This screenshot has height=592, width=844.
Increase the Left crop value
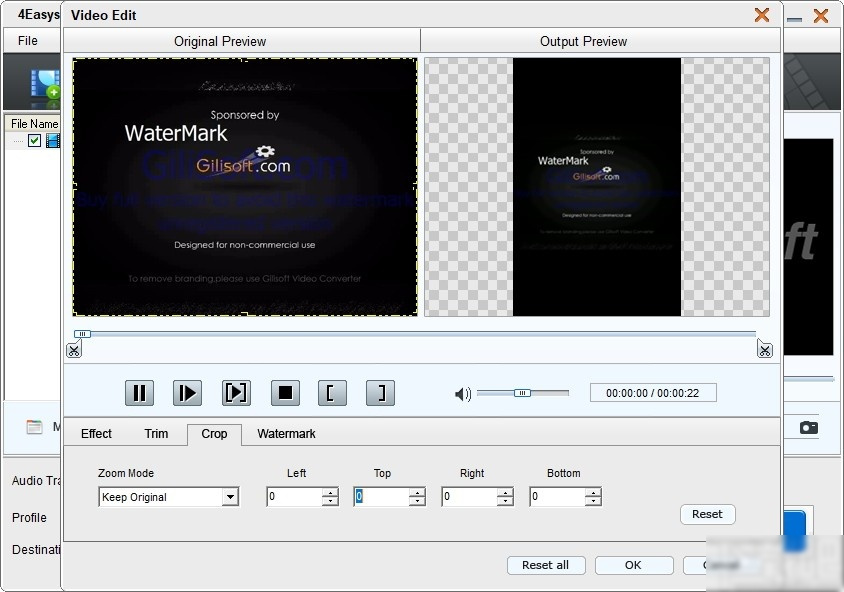pos(330,492)
